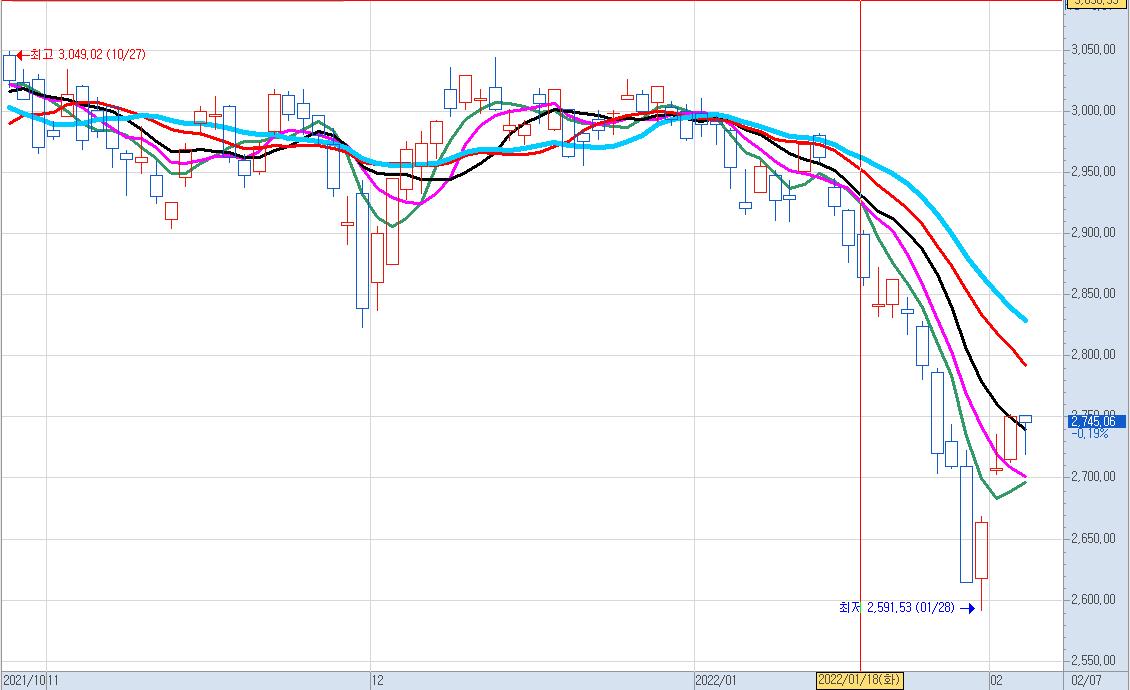This screenshot has width=1130, height=690.
Task: Select the current price tag 2,745.06
Action: [x=1096, y=422]
